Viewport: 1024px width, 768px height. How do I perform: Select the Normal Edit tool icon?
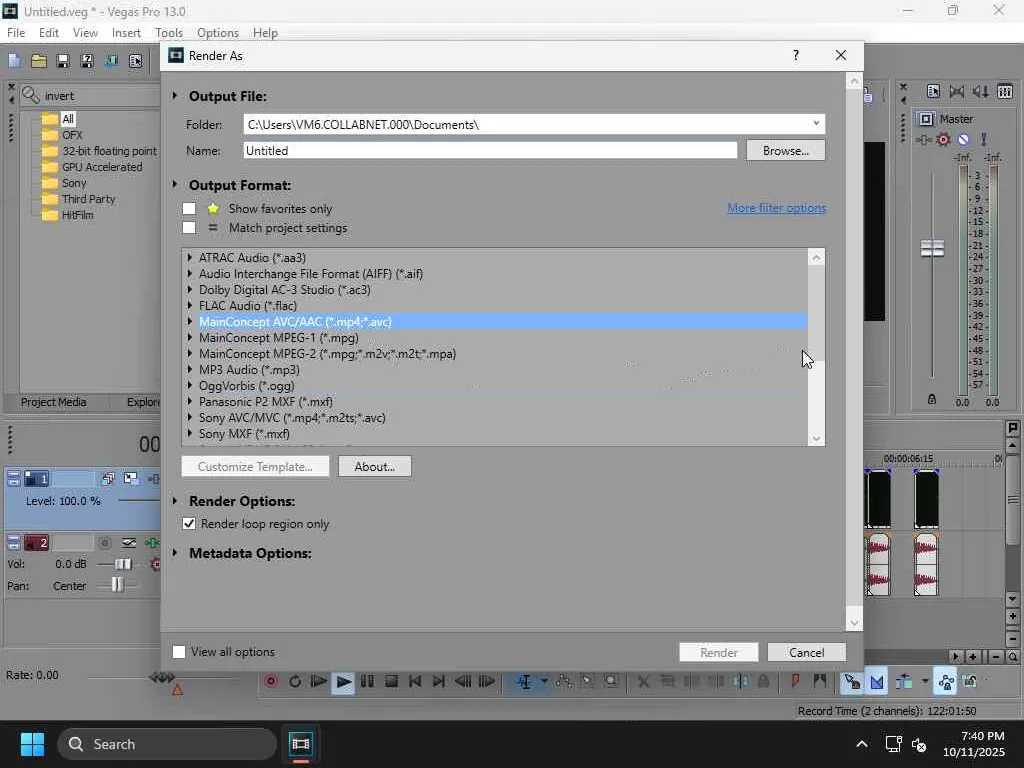pos(524,682)
